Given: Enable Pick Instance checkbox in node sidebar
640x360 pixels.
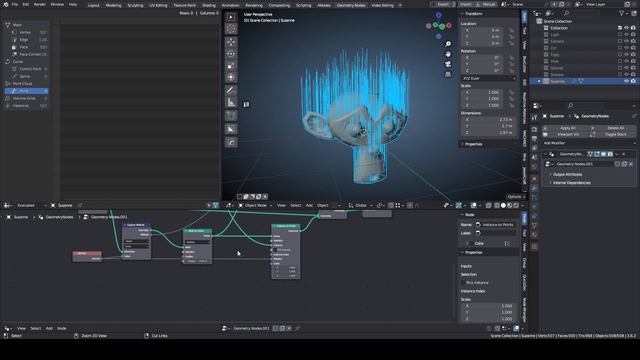Looking at the screenshot, I should click(x=463, y=282).
